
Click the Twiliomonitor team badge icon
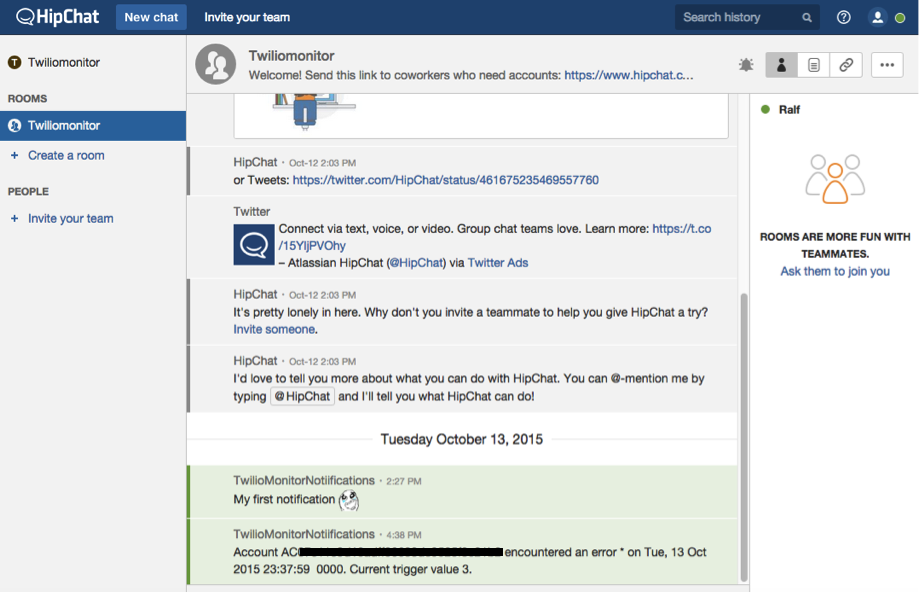coord(14,62)
